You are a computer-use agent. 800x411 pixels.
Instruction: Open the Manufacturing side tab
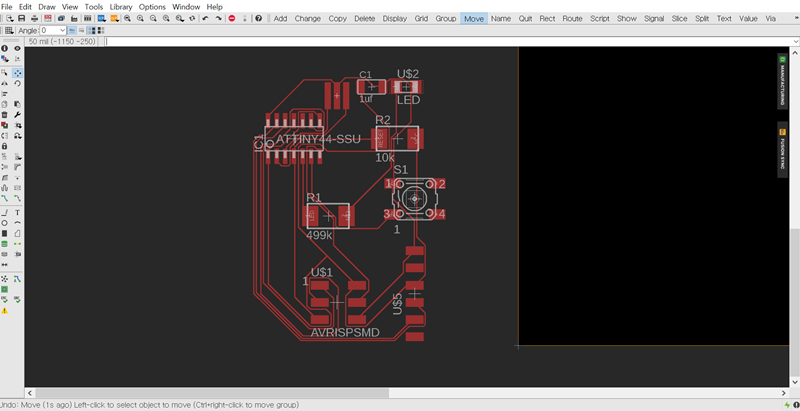click(782, 81)
